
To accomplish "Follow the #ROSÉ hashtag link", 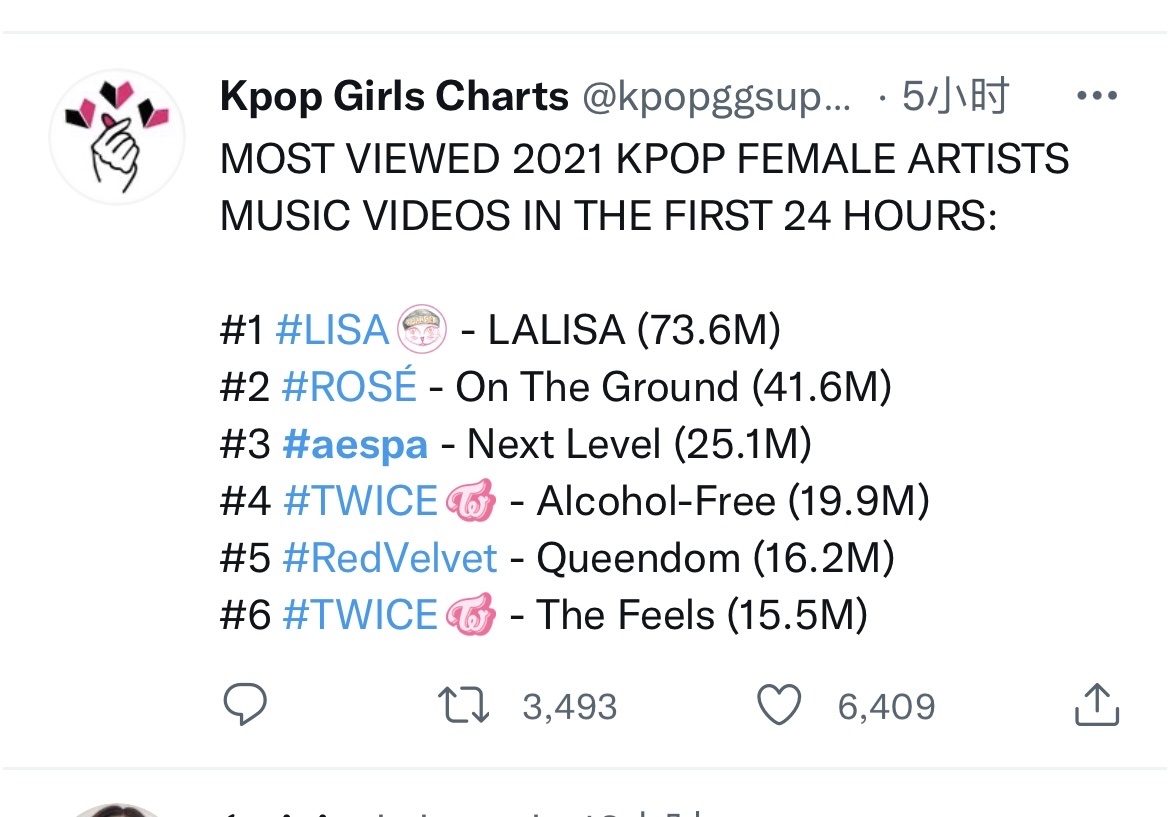I will (349, 386).
